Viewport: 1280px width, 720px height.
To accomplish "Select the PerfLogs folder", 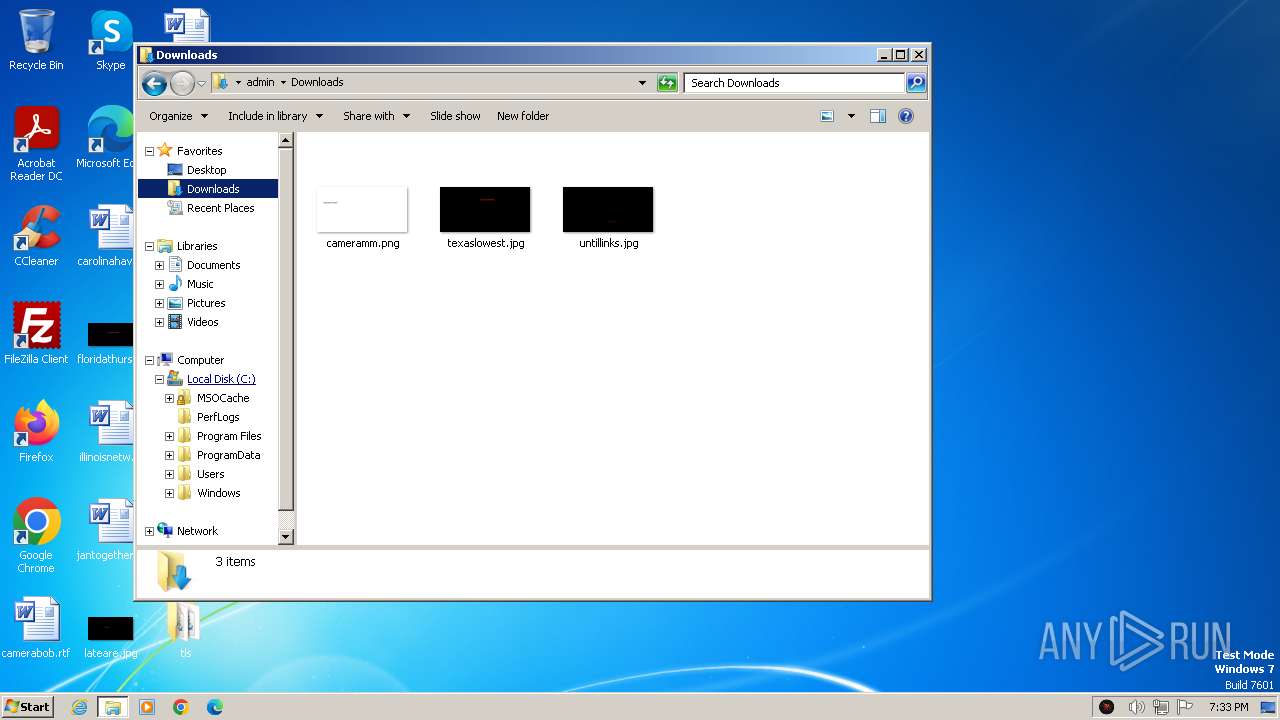I will (218, 417).
